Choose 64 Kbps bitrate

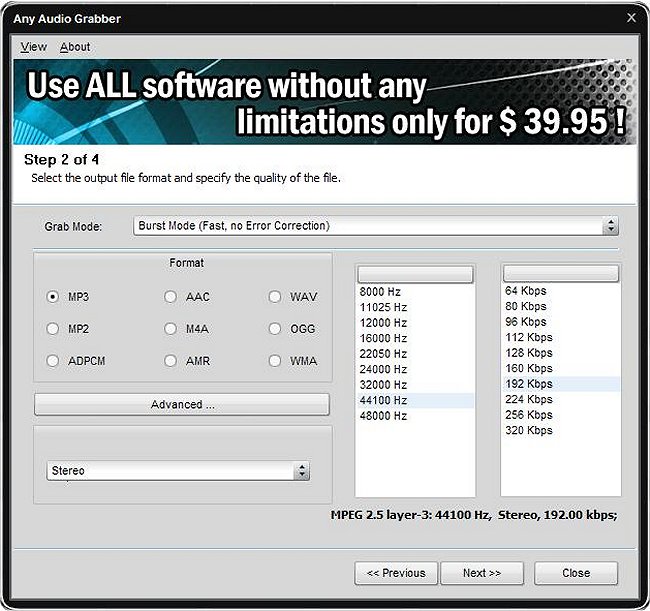click(x=562, y=291)
